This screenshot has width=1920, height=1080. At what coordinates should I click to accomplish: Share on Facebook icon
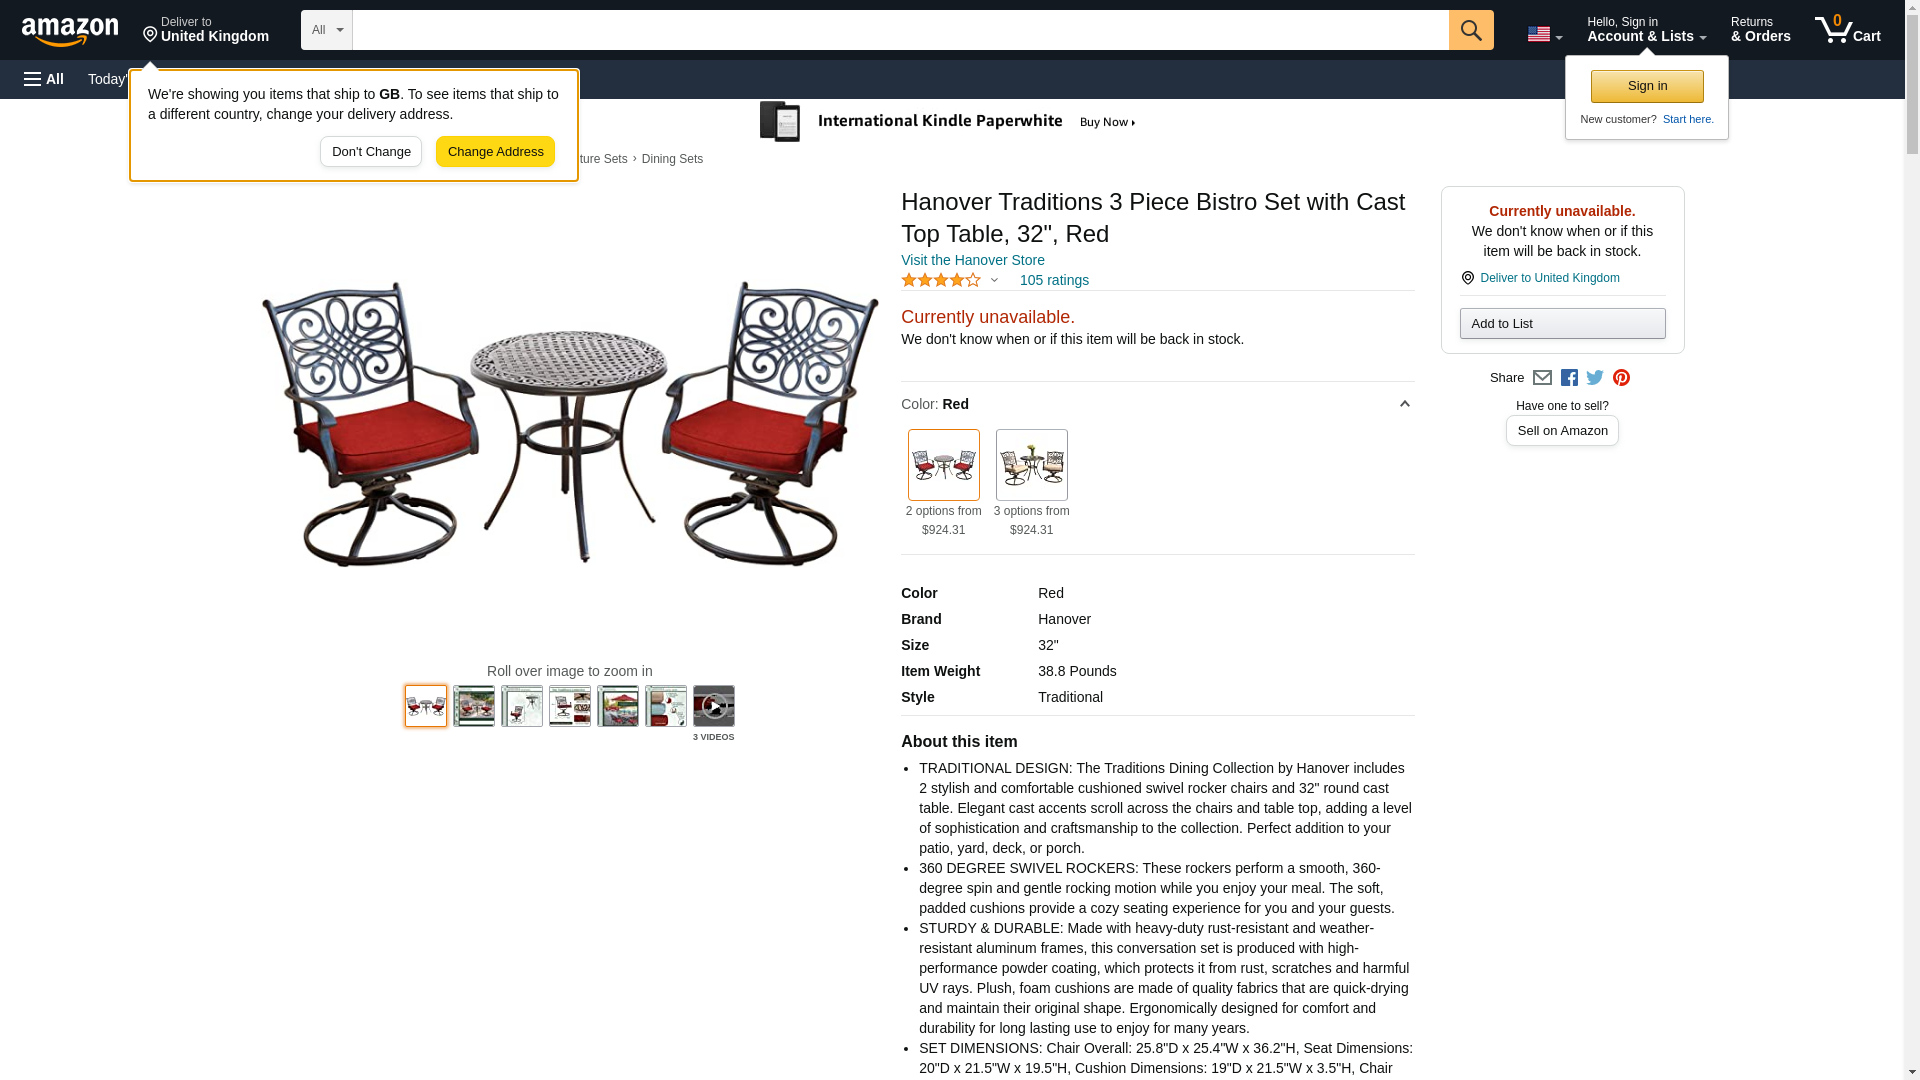1569,378
